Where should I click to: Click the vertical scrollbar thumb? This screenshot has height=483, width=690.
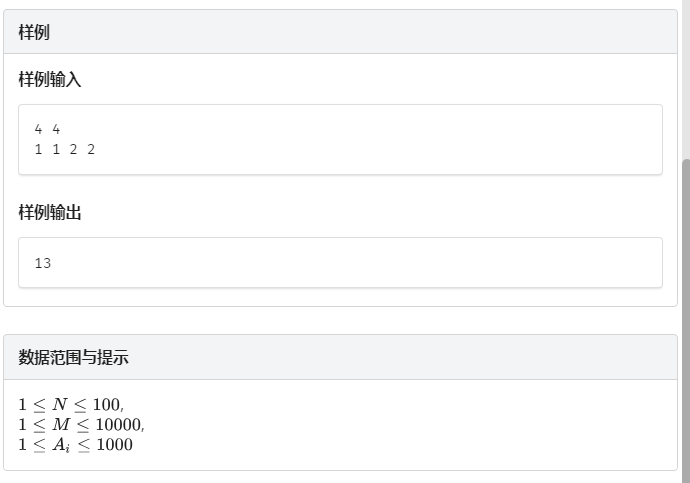tap(685, 320)
